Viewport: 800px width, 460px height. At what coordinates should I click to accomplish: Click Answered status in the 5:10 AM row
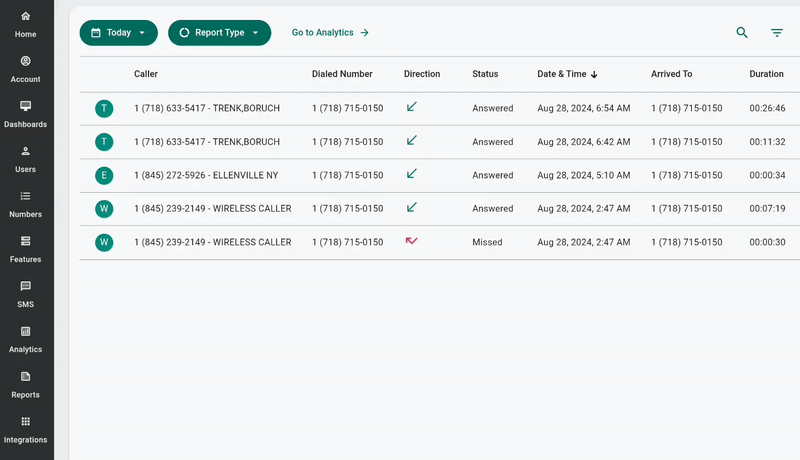point(493,175)
